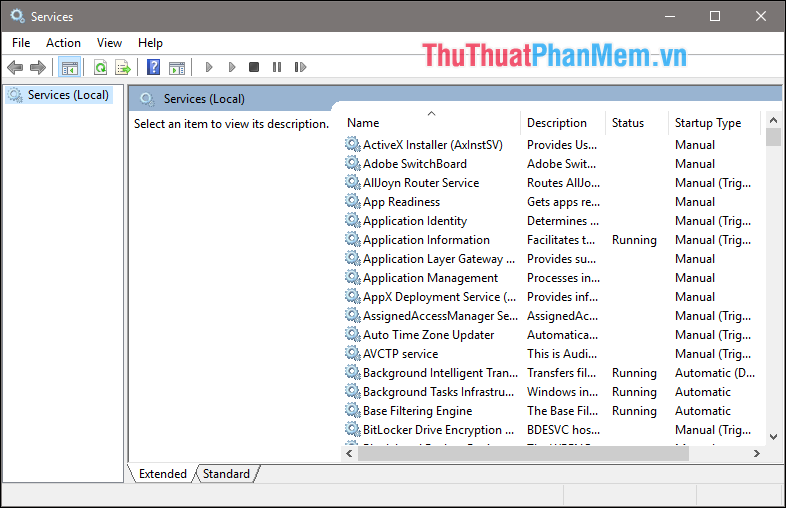Click 'Gets apps re...' description cell
Screen dimensions: 786x508
[x=563, y=202]
